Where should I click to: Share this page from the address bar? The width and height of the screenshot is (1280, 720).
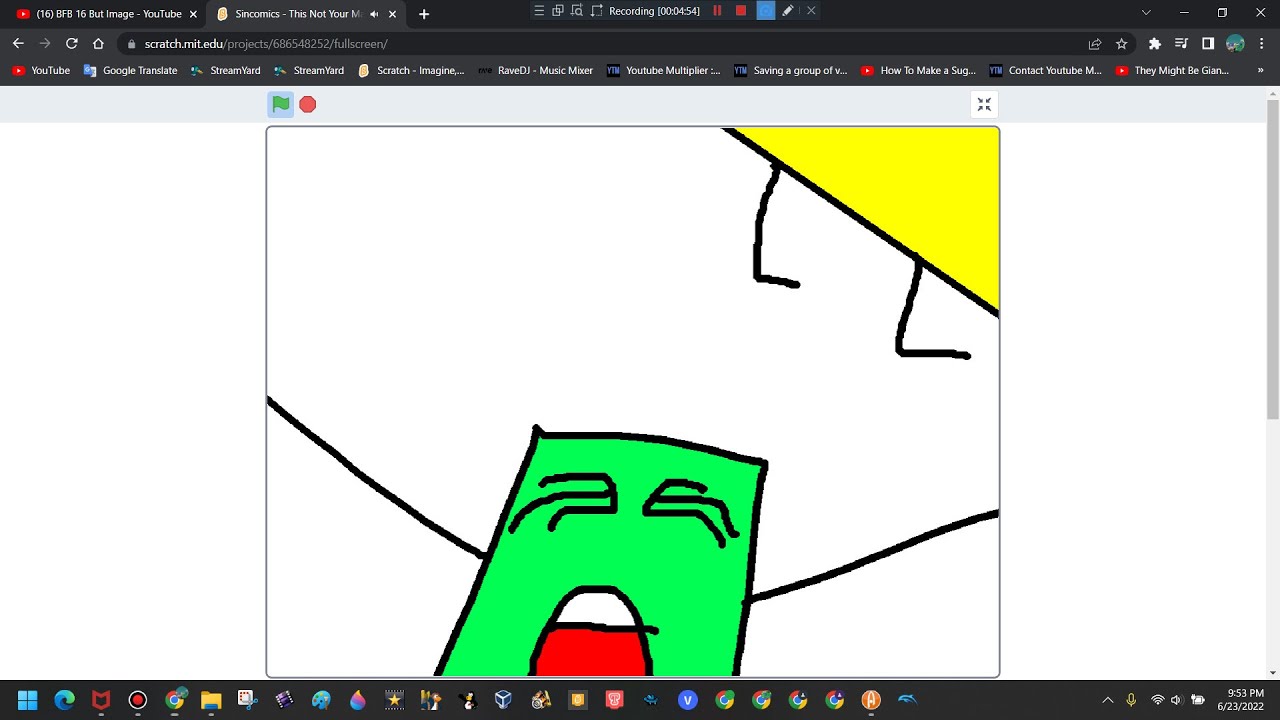pyautogui.click(x=1095, y=44)
